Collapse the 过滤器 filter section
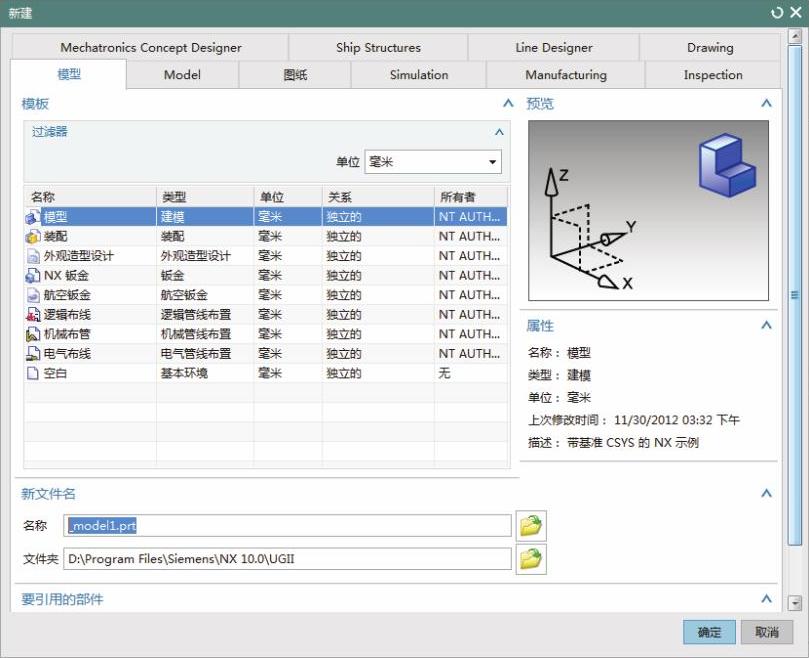The height and width of the screenshot is (658, 809). 499,132
